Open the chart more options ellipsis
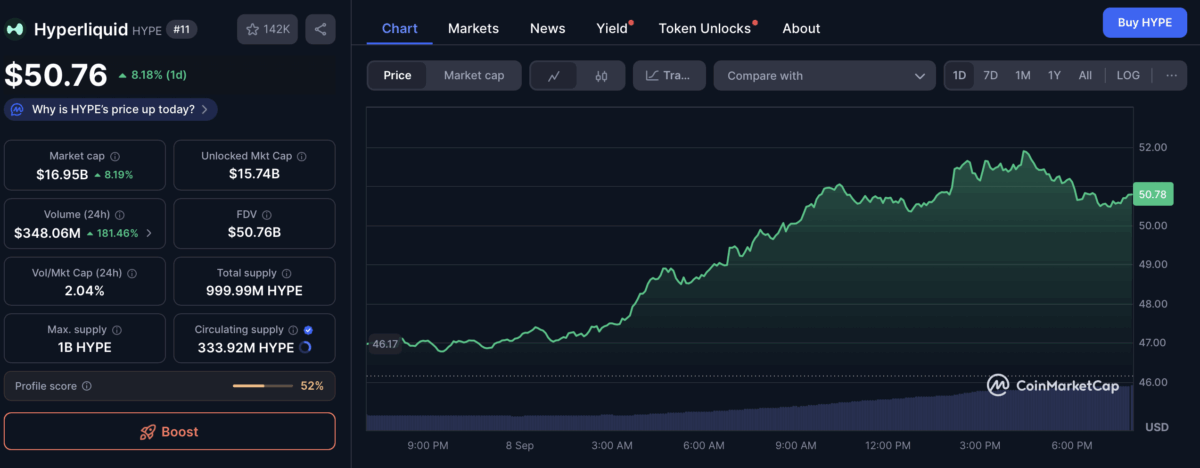Image resolution: width=1200 pixels, height=468 pixels. (x=1172, y=75)
